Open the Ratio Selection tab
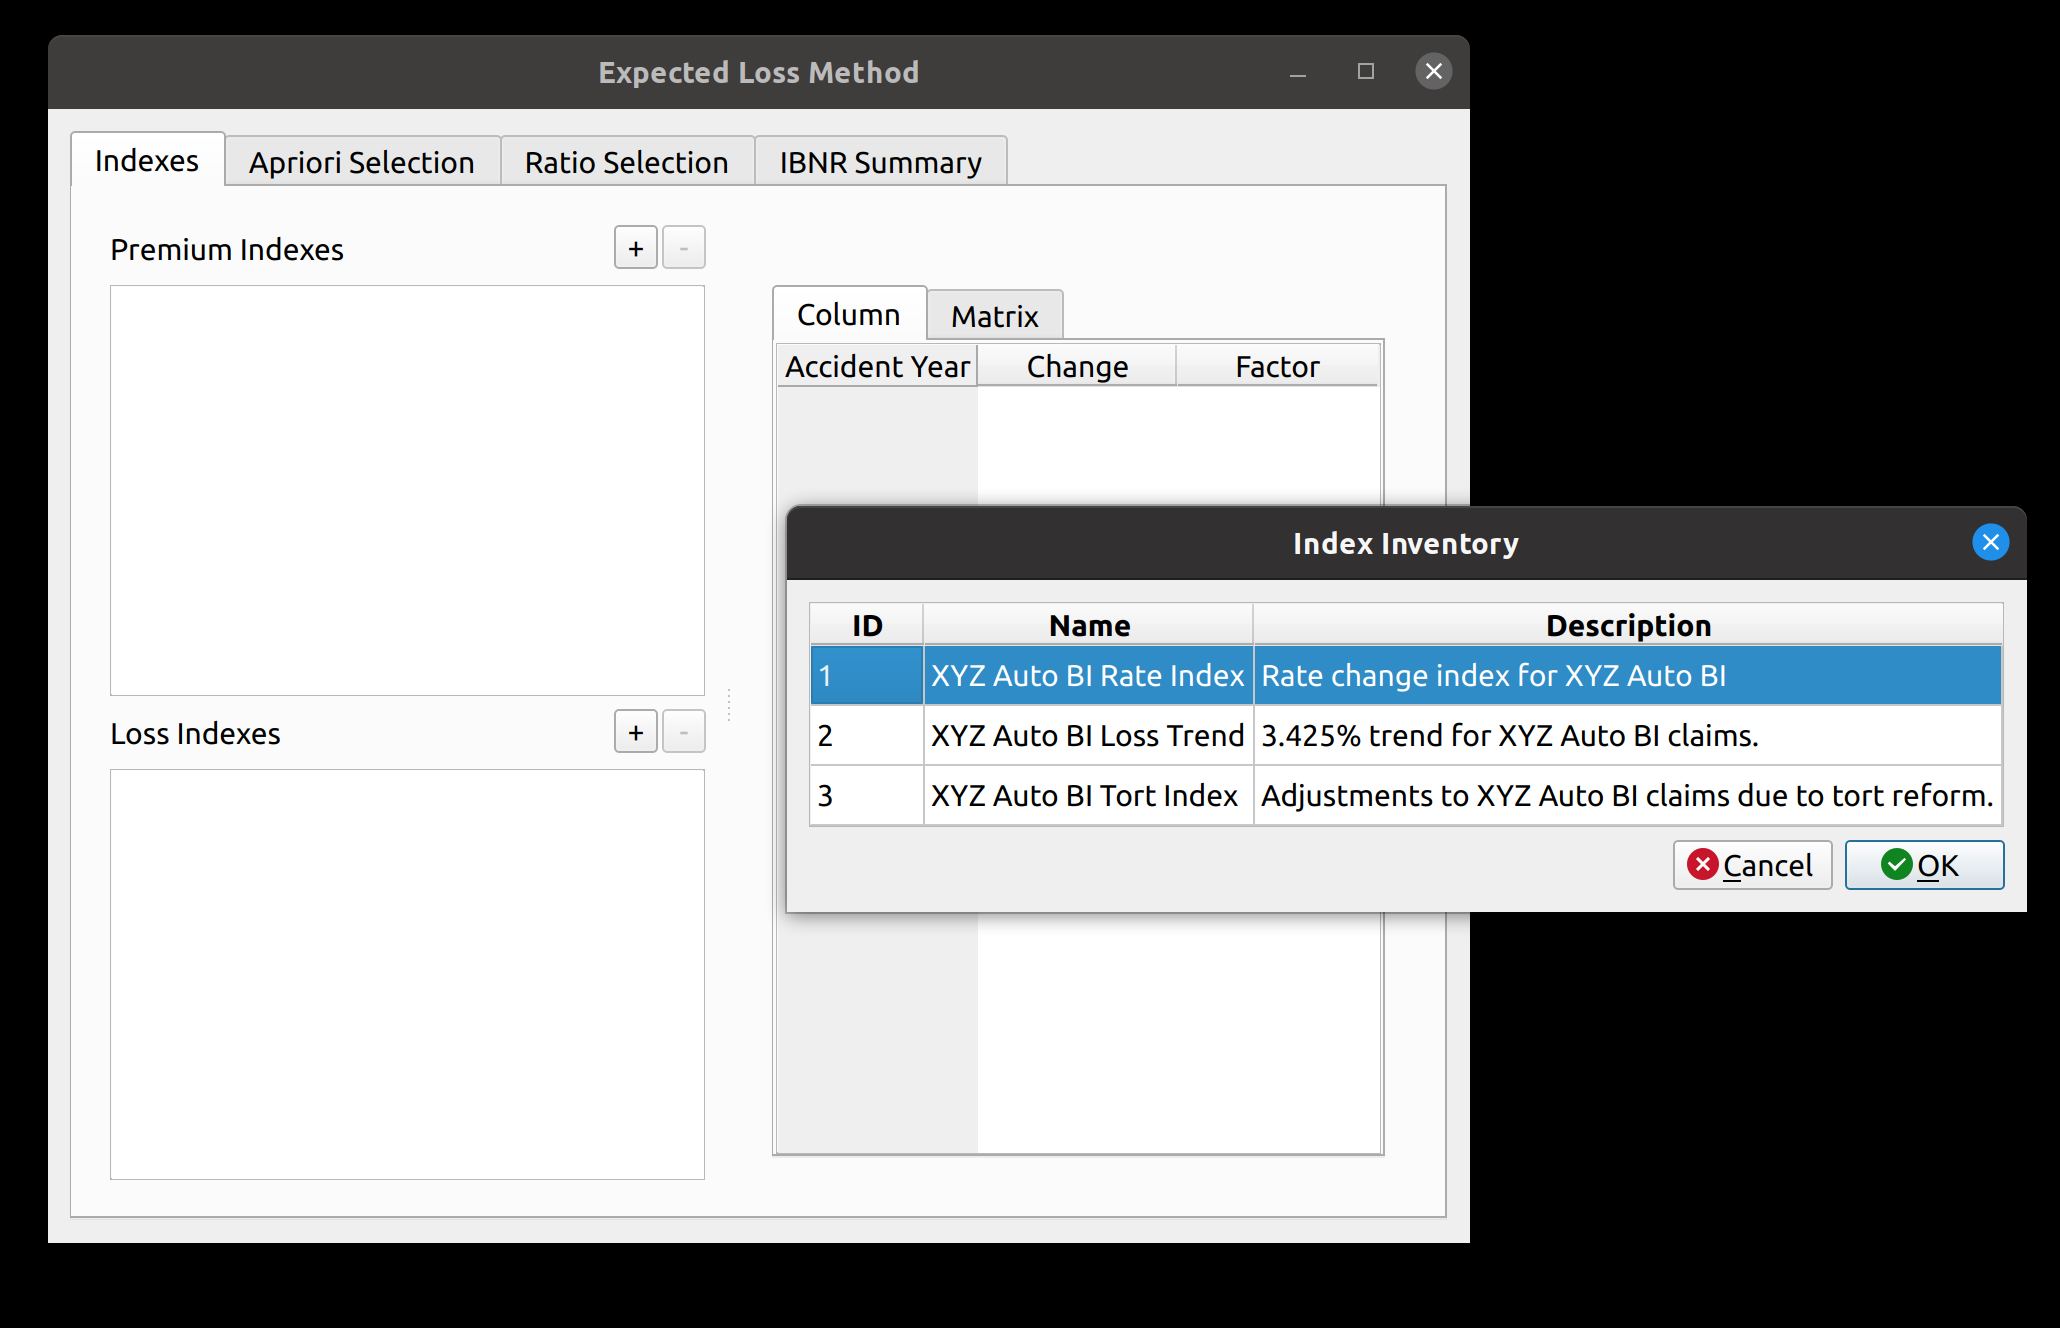Viewport: 2060px width, 1328px height. pyautogui.click(x=626, y=162)
